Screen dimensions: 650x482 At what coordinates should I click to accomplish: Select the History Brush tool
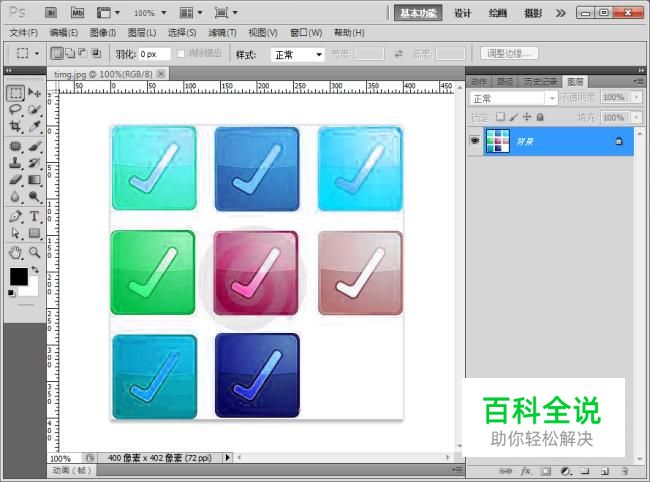click(x=35, y=163)
